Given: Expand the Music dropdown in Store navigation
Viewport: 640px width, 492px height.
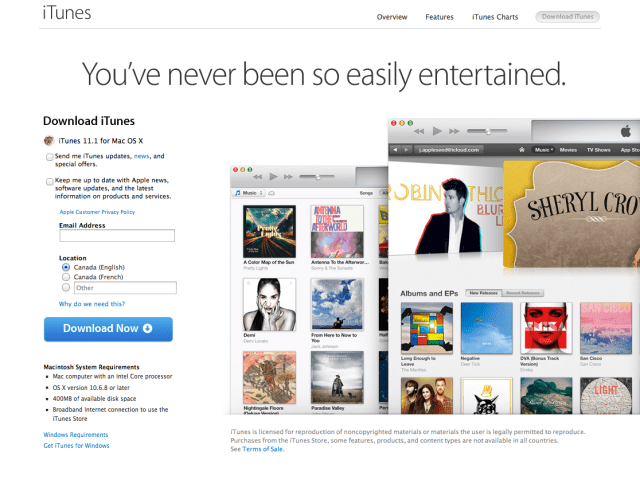Looking at the screenshot, I should 543,150.
